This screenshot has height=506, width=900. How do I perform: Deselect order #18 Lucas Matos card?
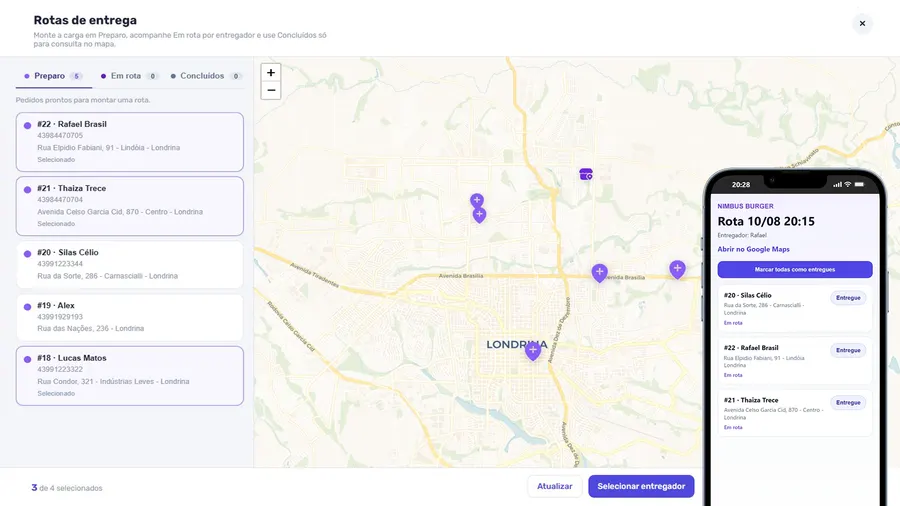coord(130,376)
